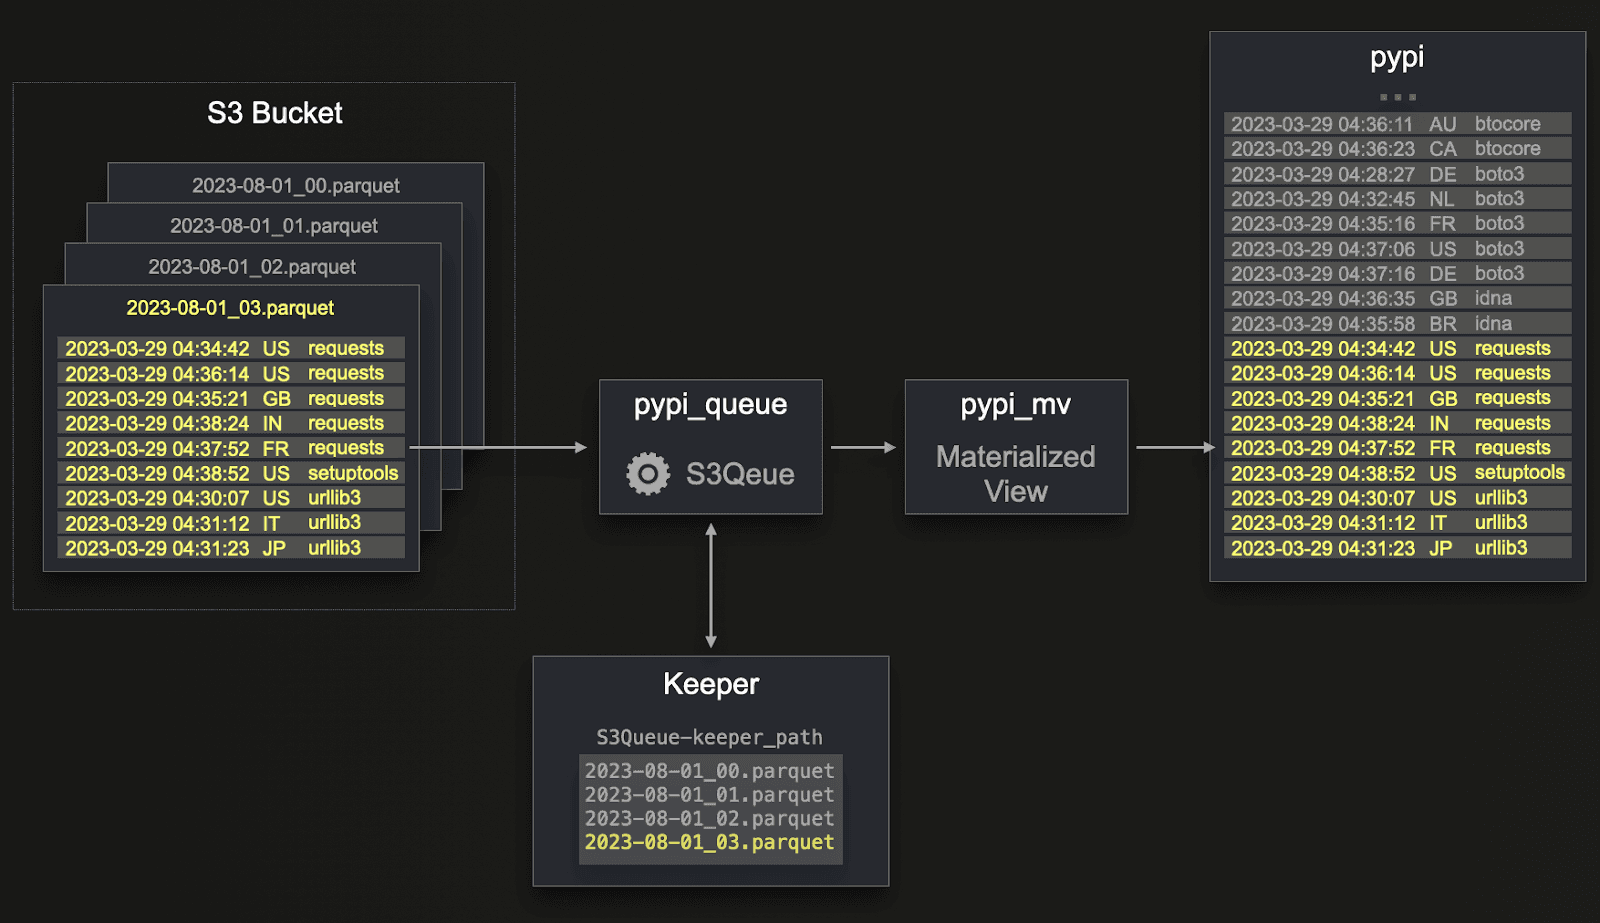The width and height of the screenshot is (1600, 923).
Task: Click the JP urllib3 row in pypi table
Action: [x=1398, y=548]
